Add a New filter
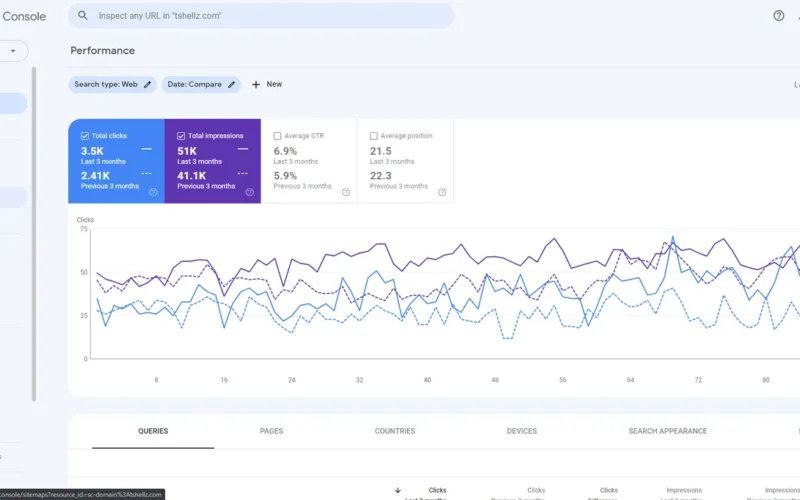The height and width of the screenshot is (500, 800). pos(267,85)
